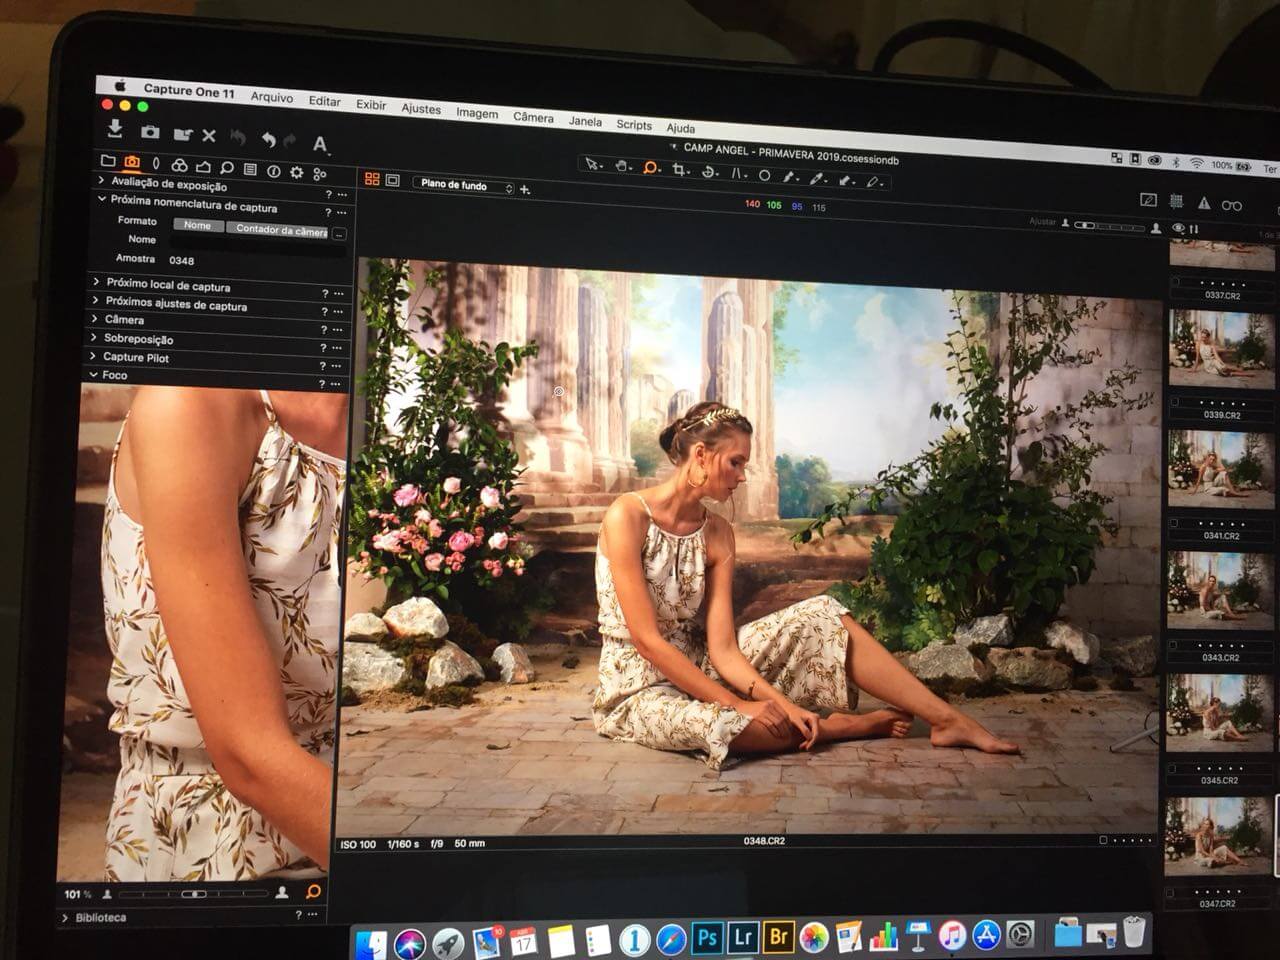The width and height of the screenshot is (1280, 960).
Task: Select the Keystone tool
Action: pyautogui.click(x=738, y=173)
